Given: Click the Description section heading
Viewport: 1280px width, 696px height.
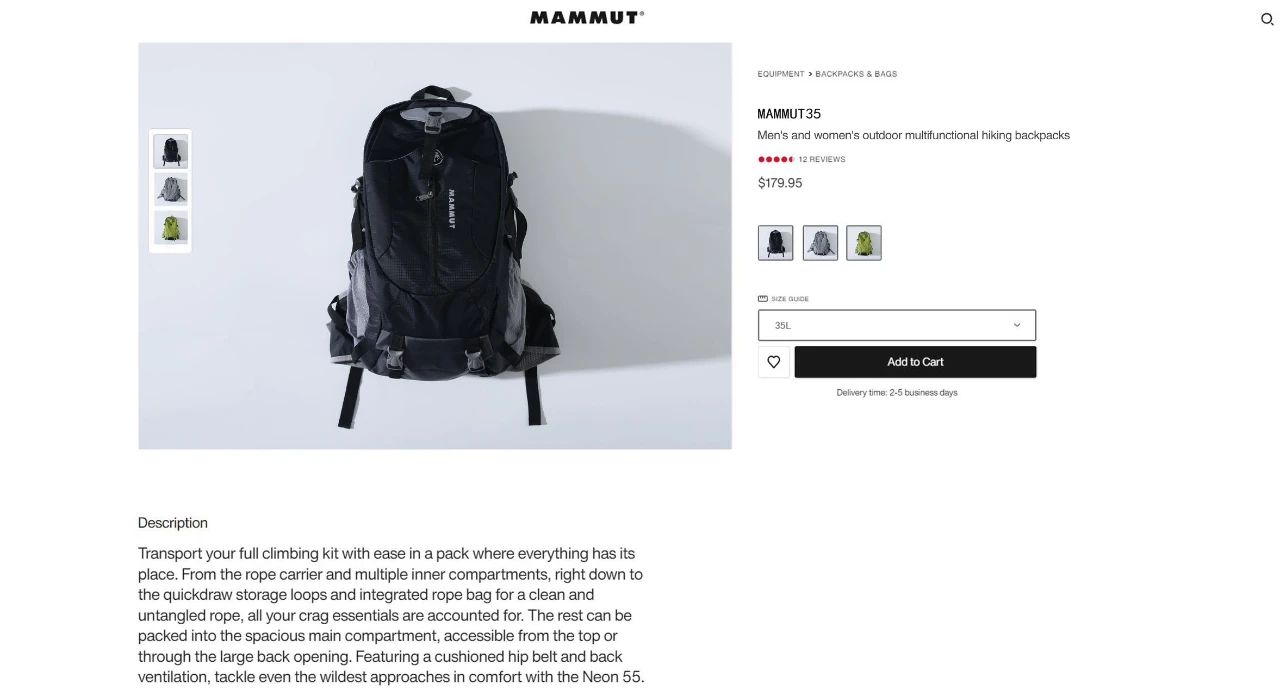Looking at the screenshot, I should pyautogui.click(x=173, y=523).
